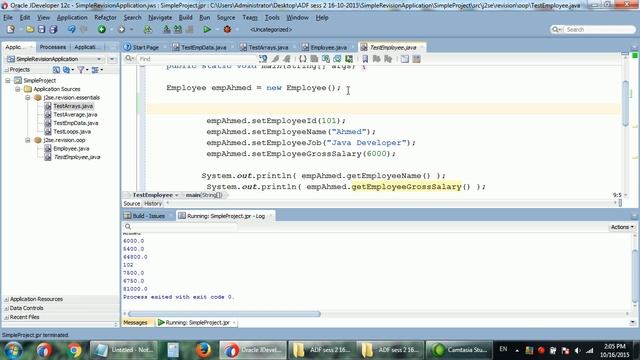Open the Refactor menu
This screenshot has width=640, height=360.
(105, 18)
